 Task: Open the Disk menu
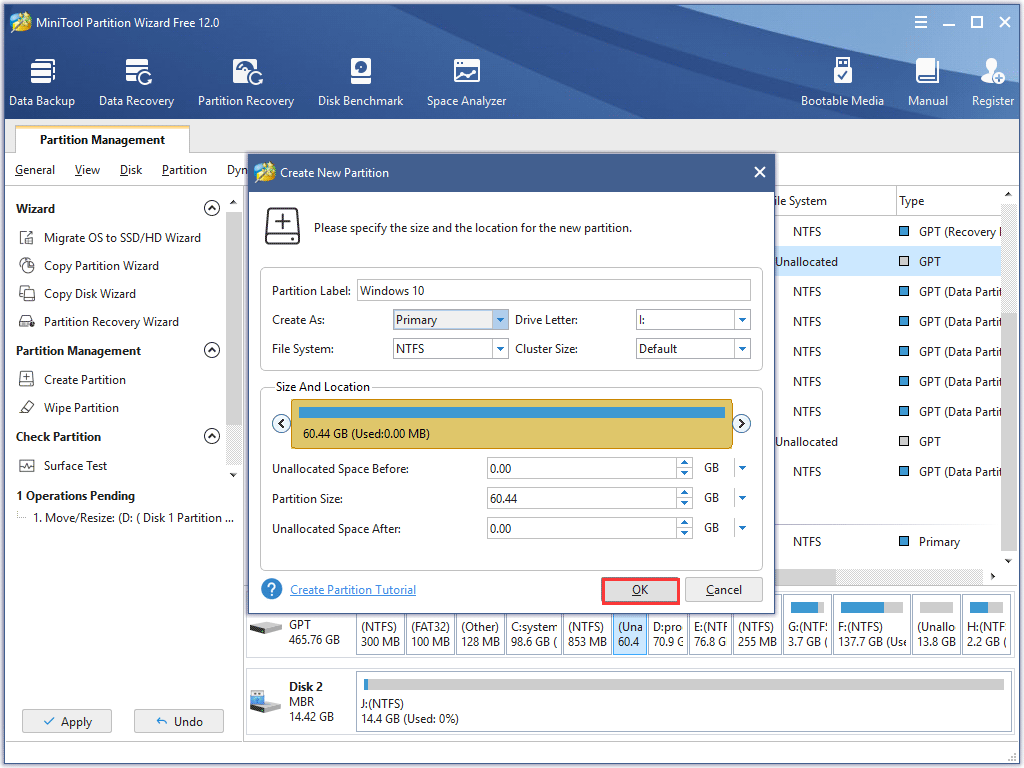pos(130,170)
